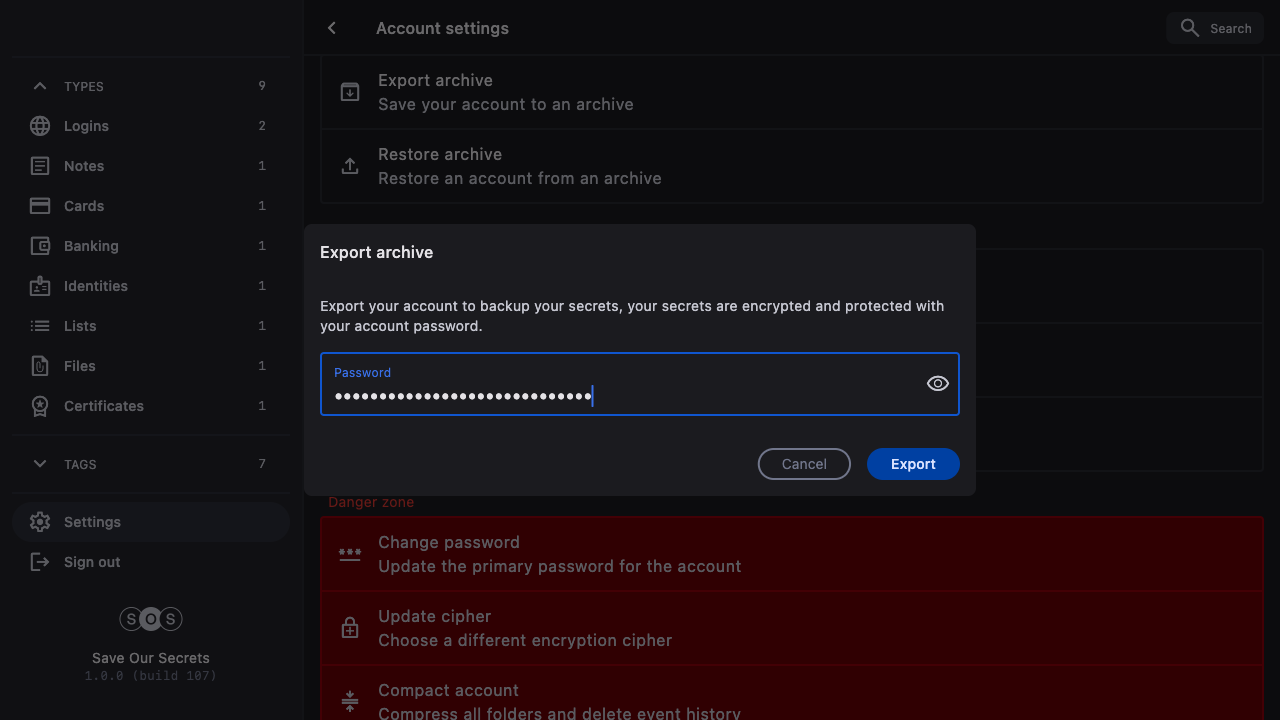Click the Cards credit card icon
Screen dimensions: 1280x720
pos(40,206)
